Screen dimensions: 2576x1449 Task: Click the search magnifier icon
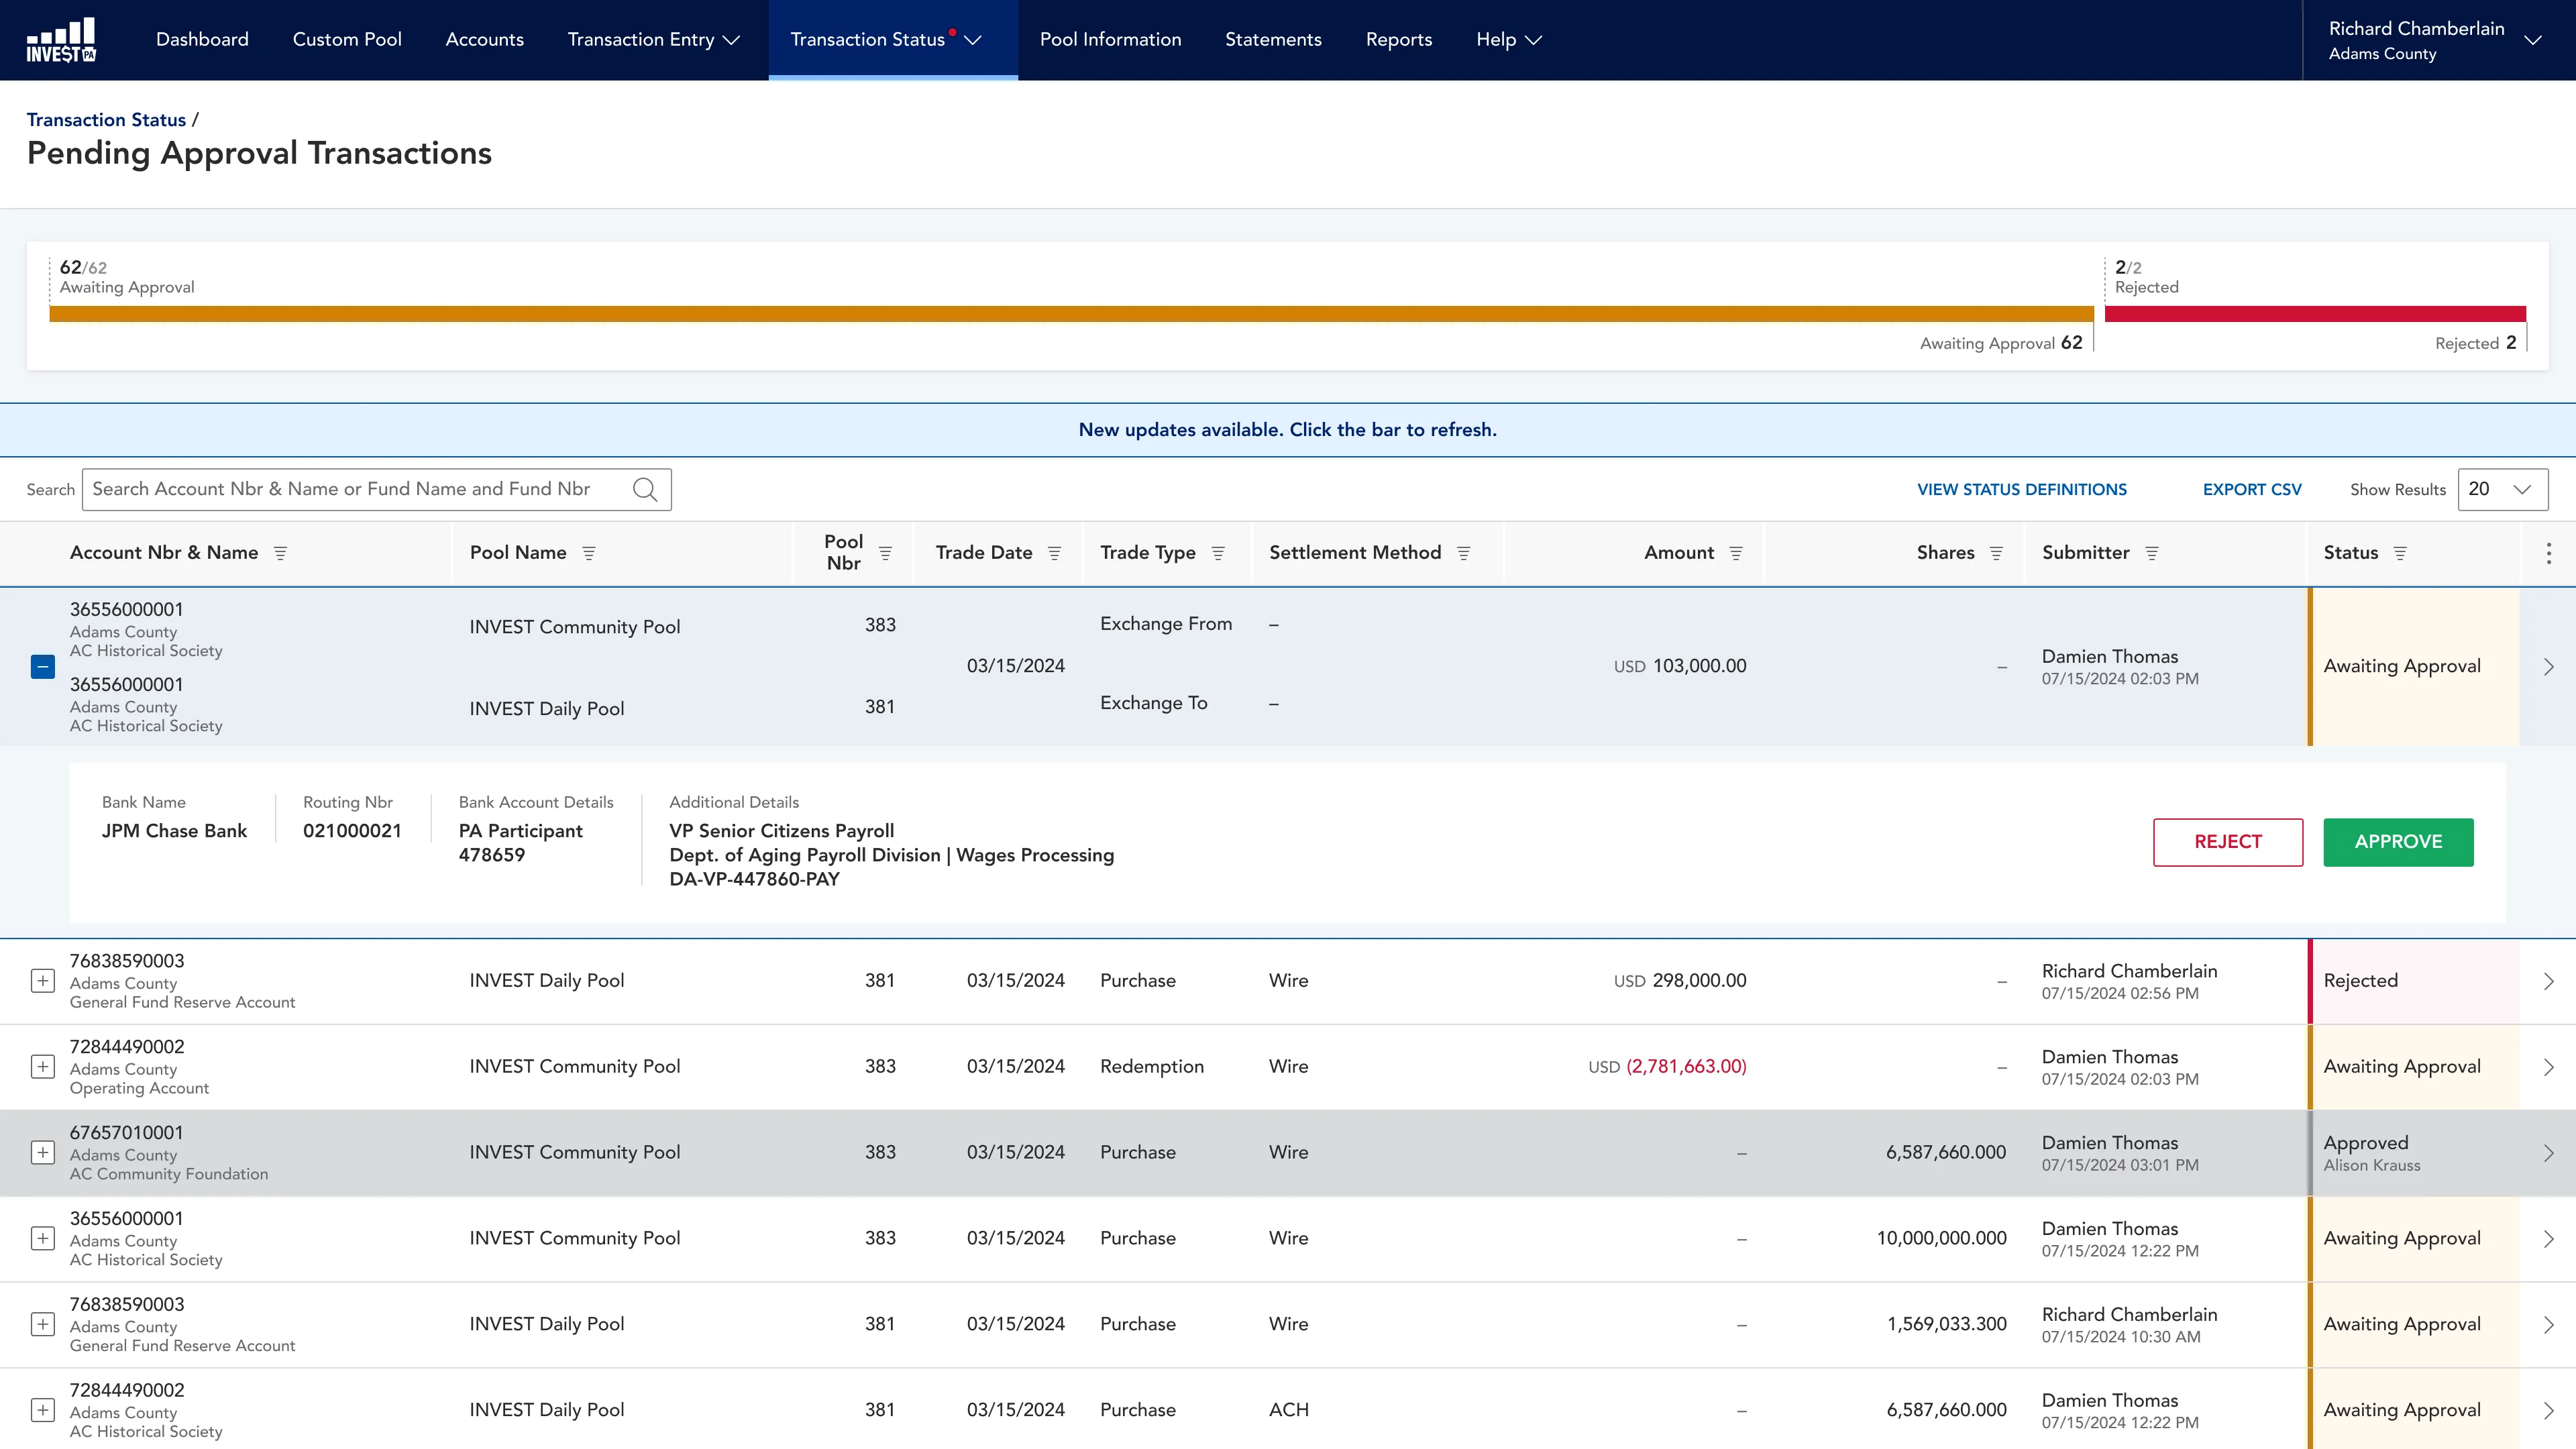[x=645, y=489]
